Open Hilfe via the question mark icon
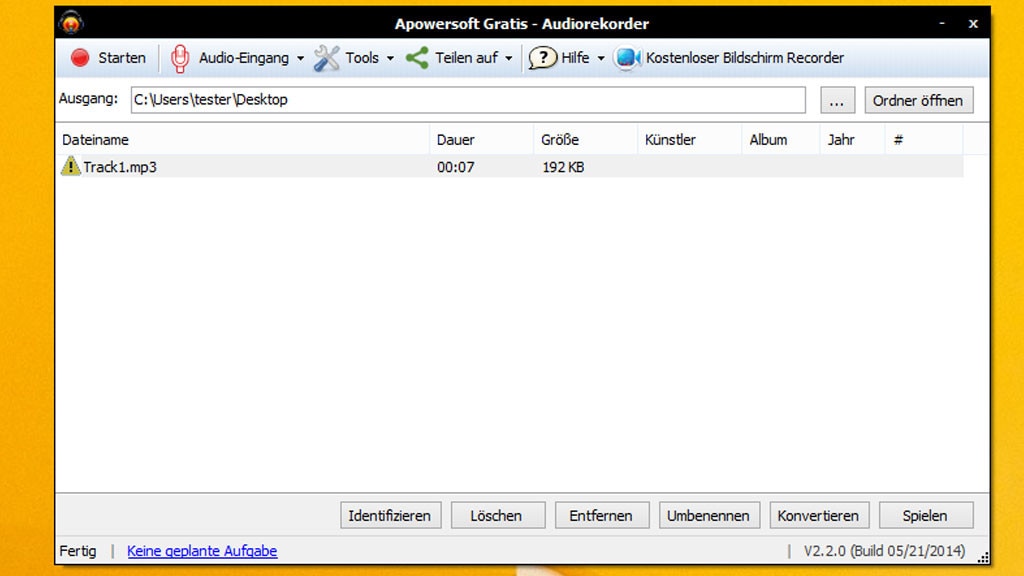The image size is (1024, 576). (541, 58)
